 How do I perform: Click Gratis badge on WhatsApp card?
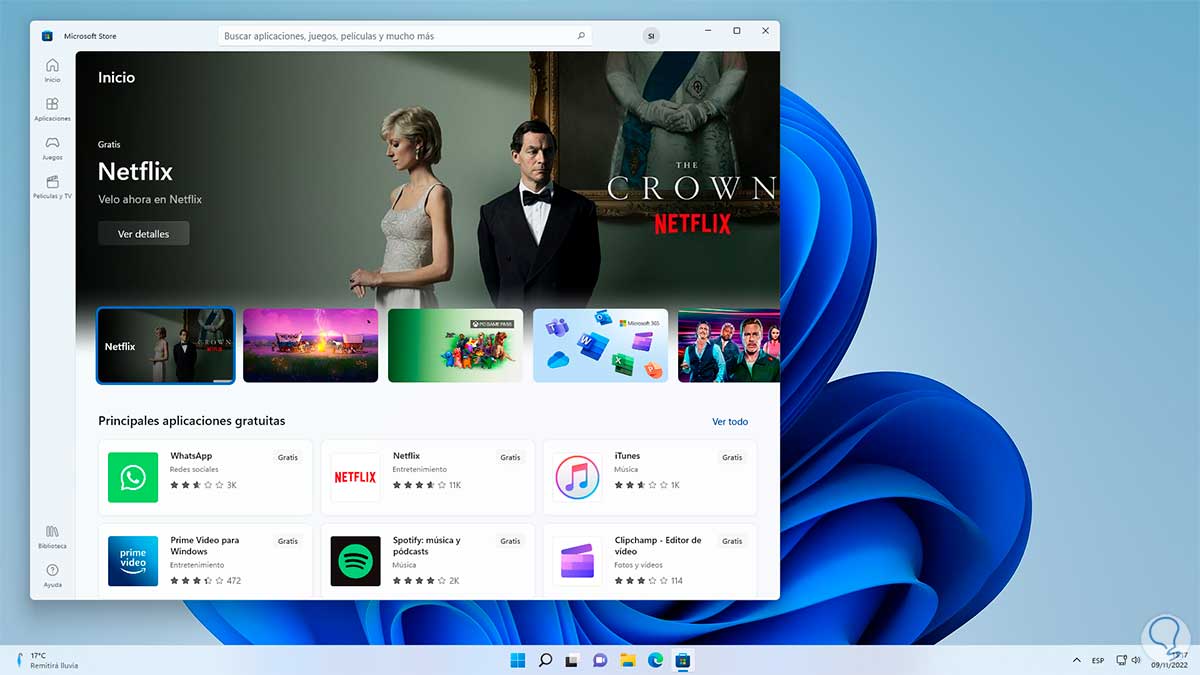coord(288,457)
